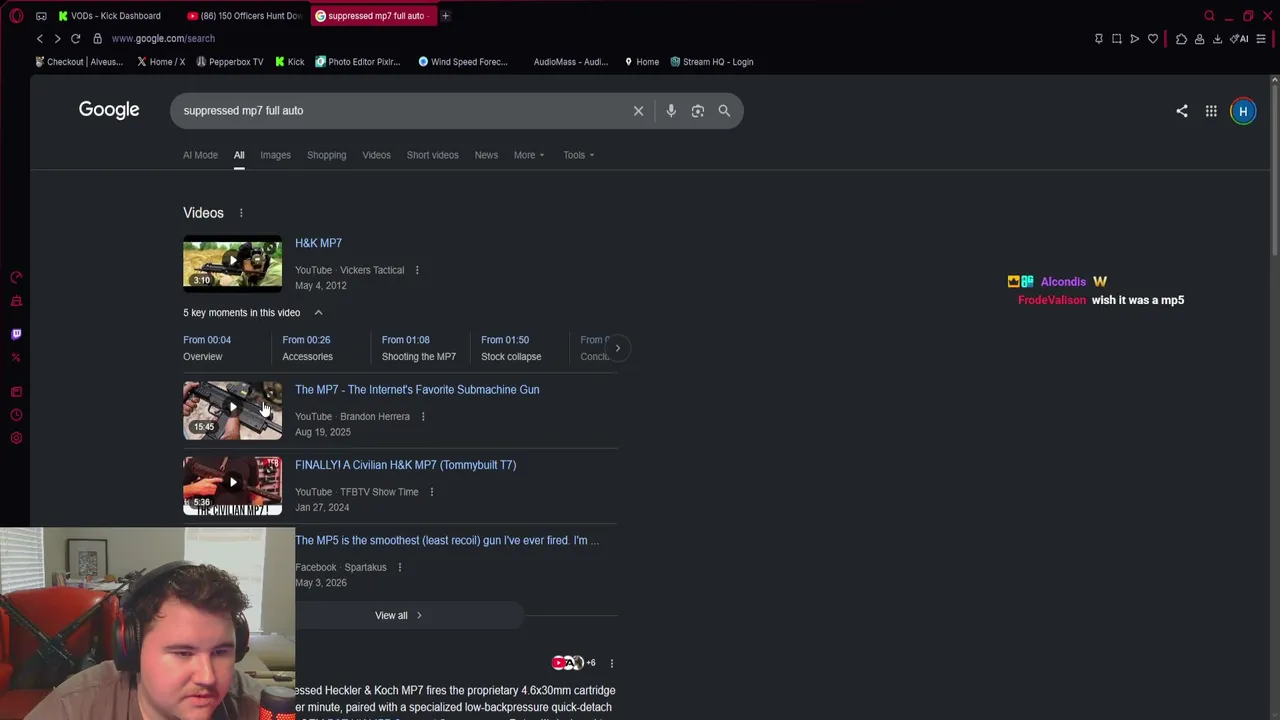Screen dimensions: 1280x720
Task: Open H&K MP7 video link
Action: point(318,243)
